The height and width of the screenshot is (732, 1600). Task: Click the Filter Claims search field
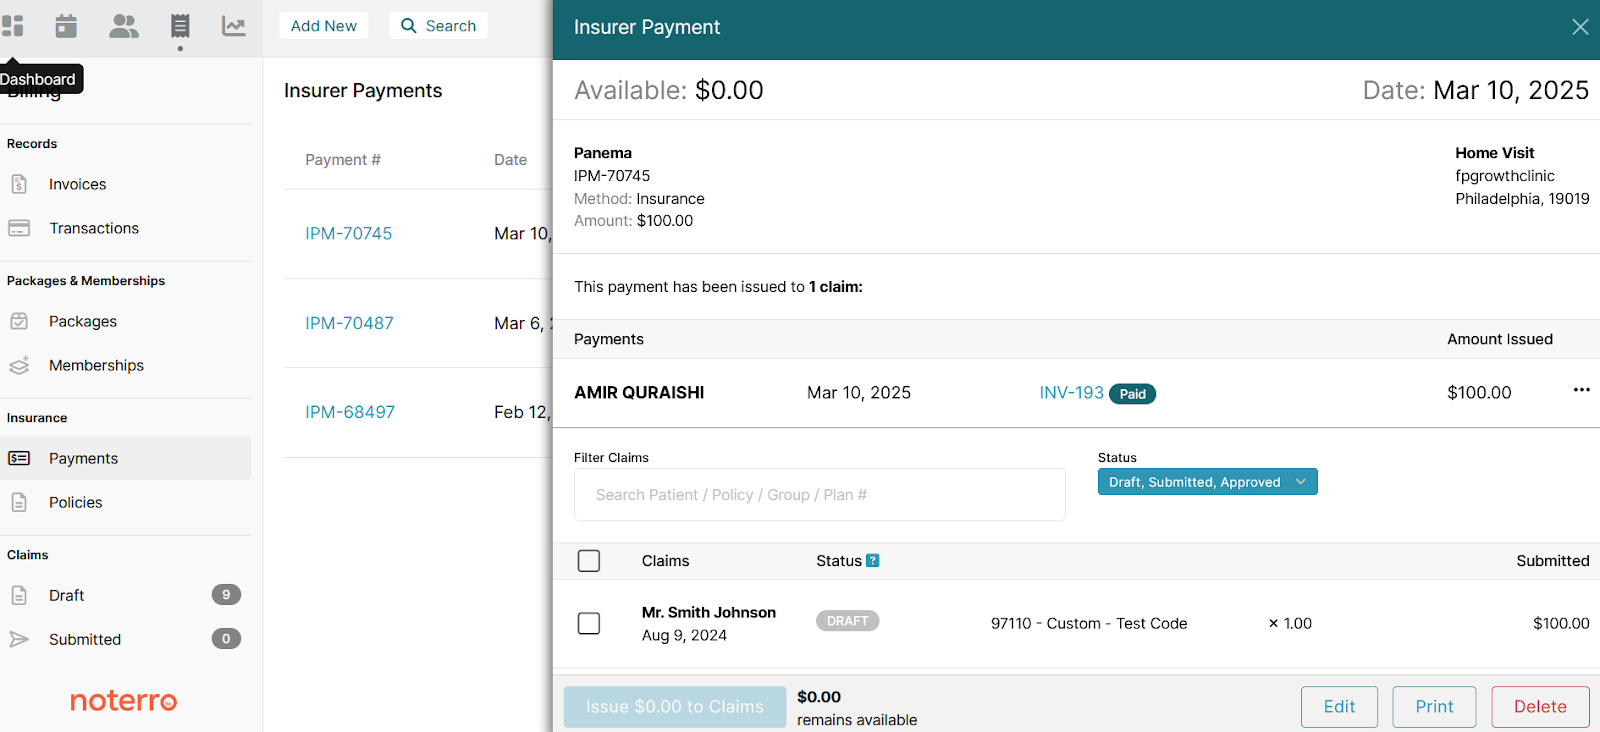pyautogui.click(x=819, y=495)
